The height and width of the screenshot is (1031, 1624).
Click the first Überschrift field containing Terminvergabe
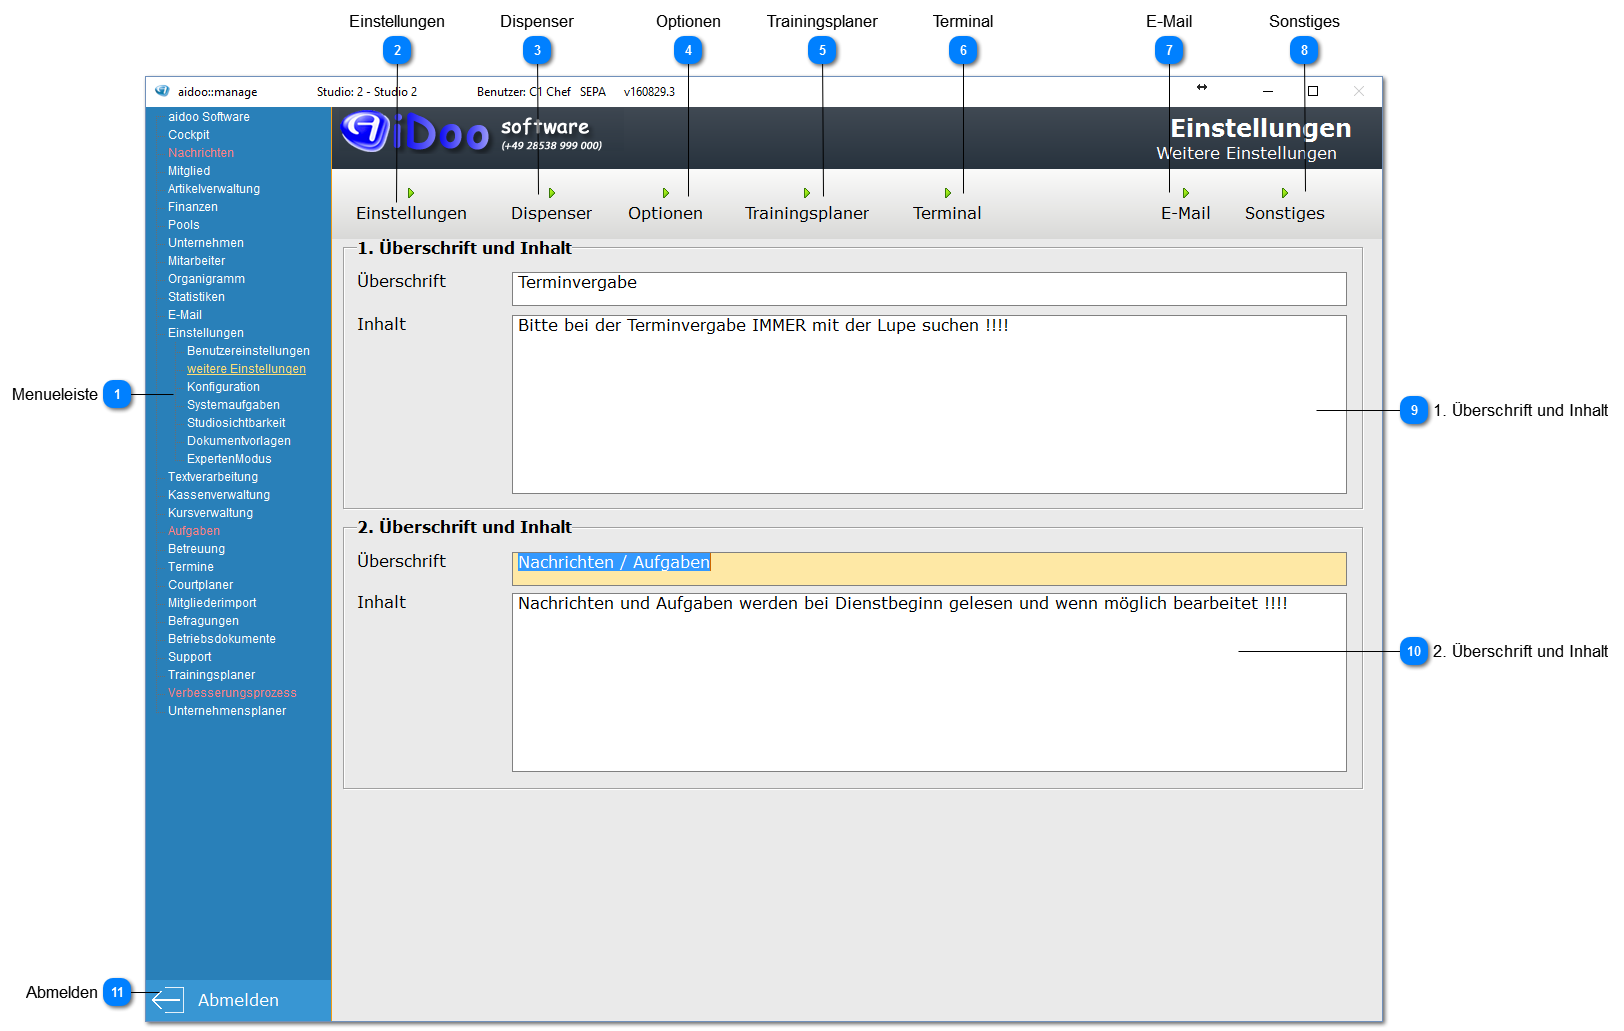(929, 289)
